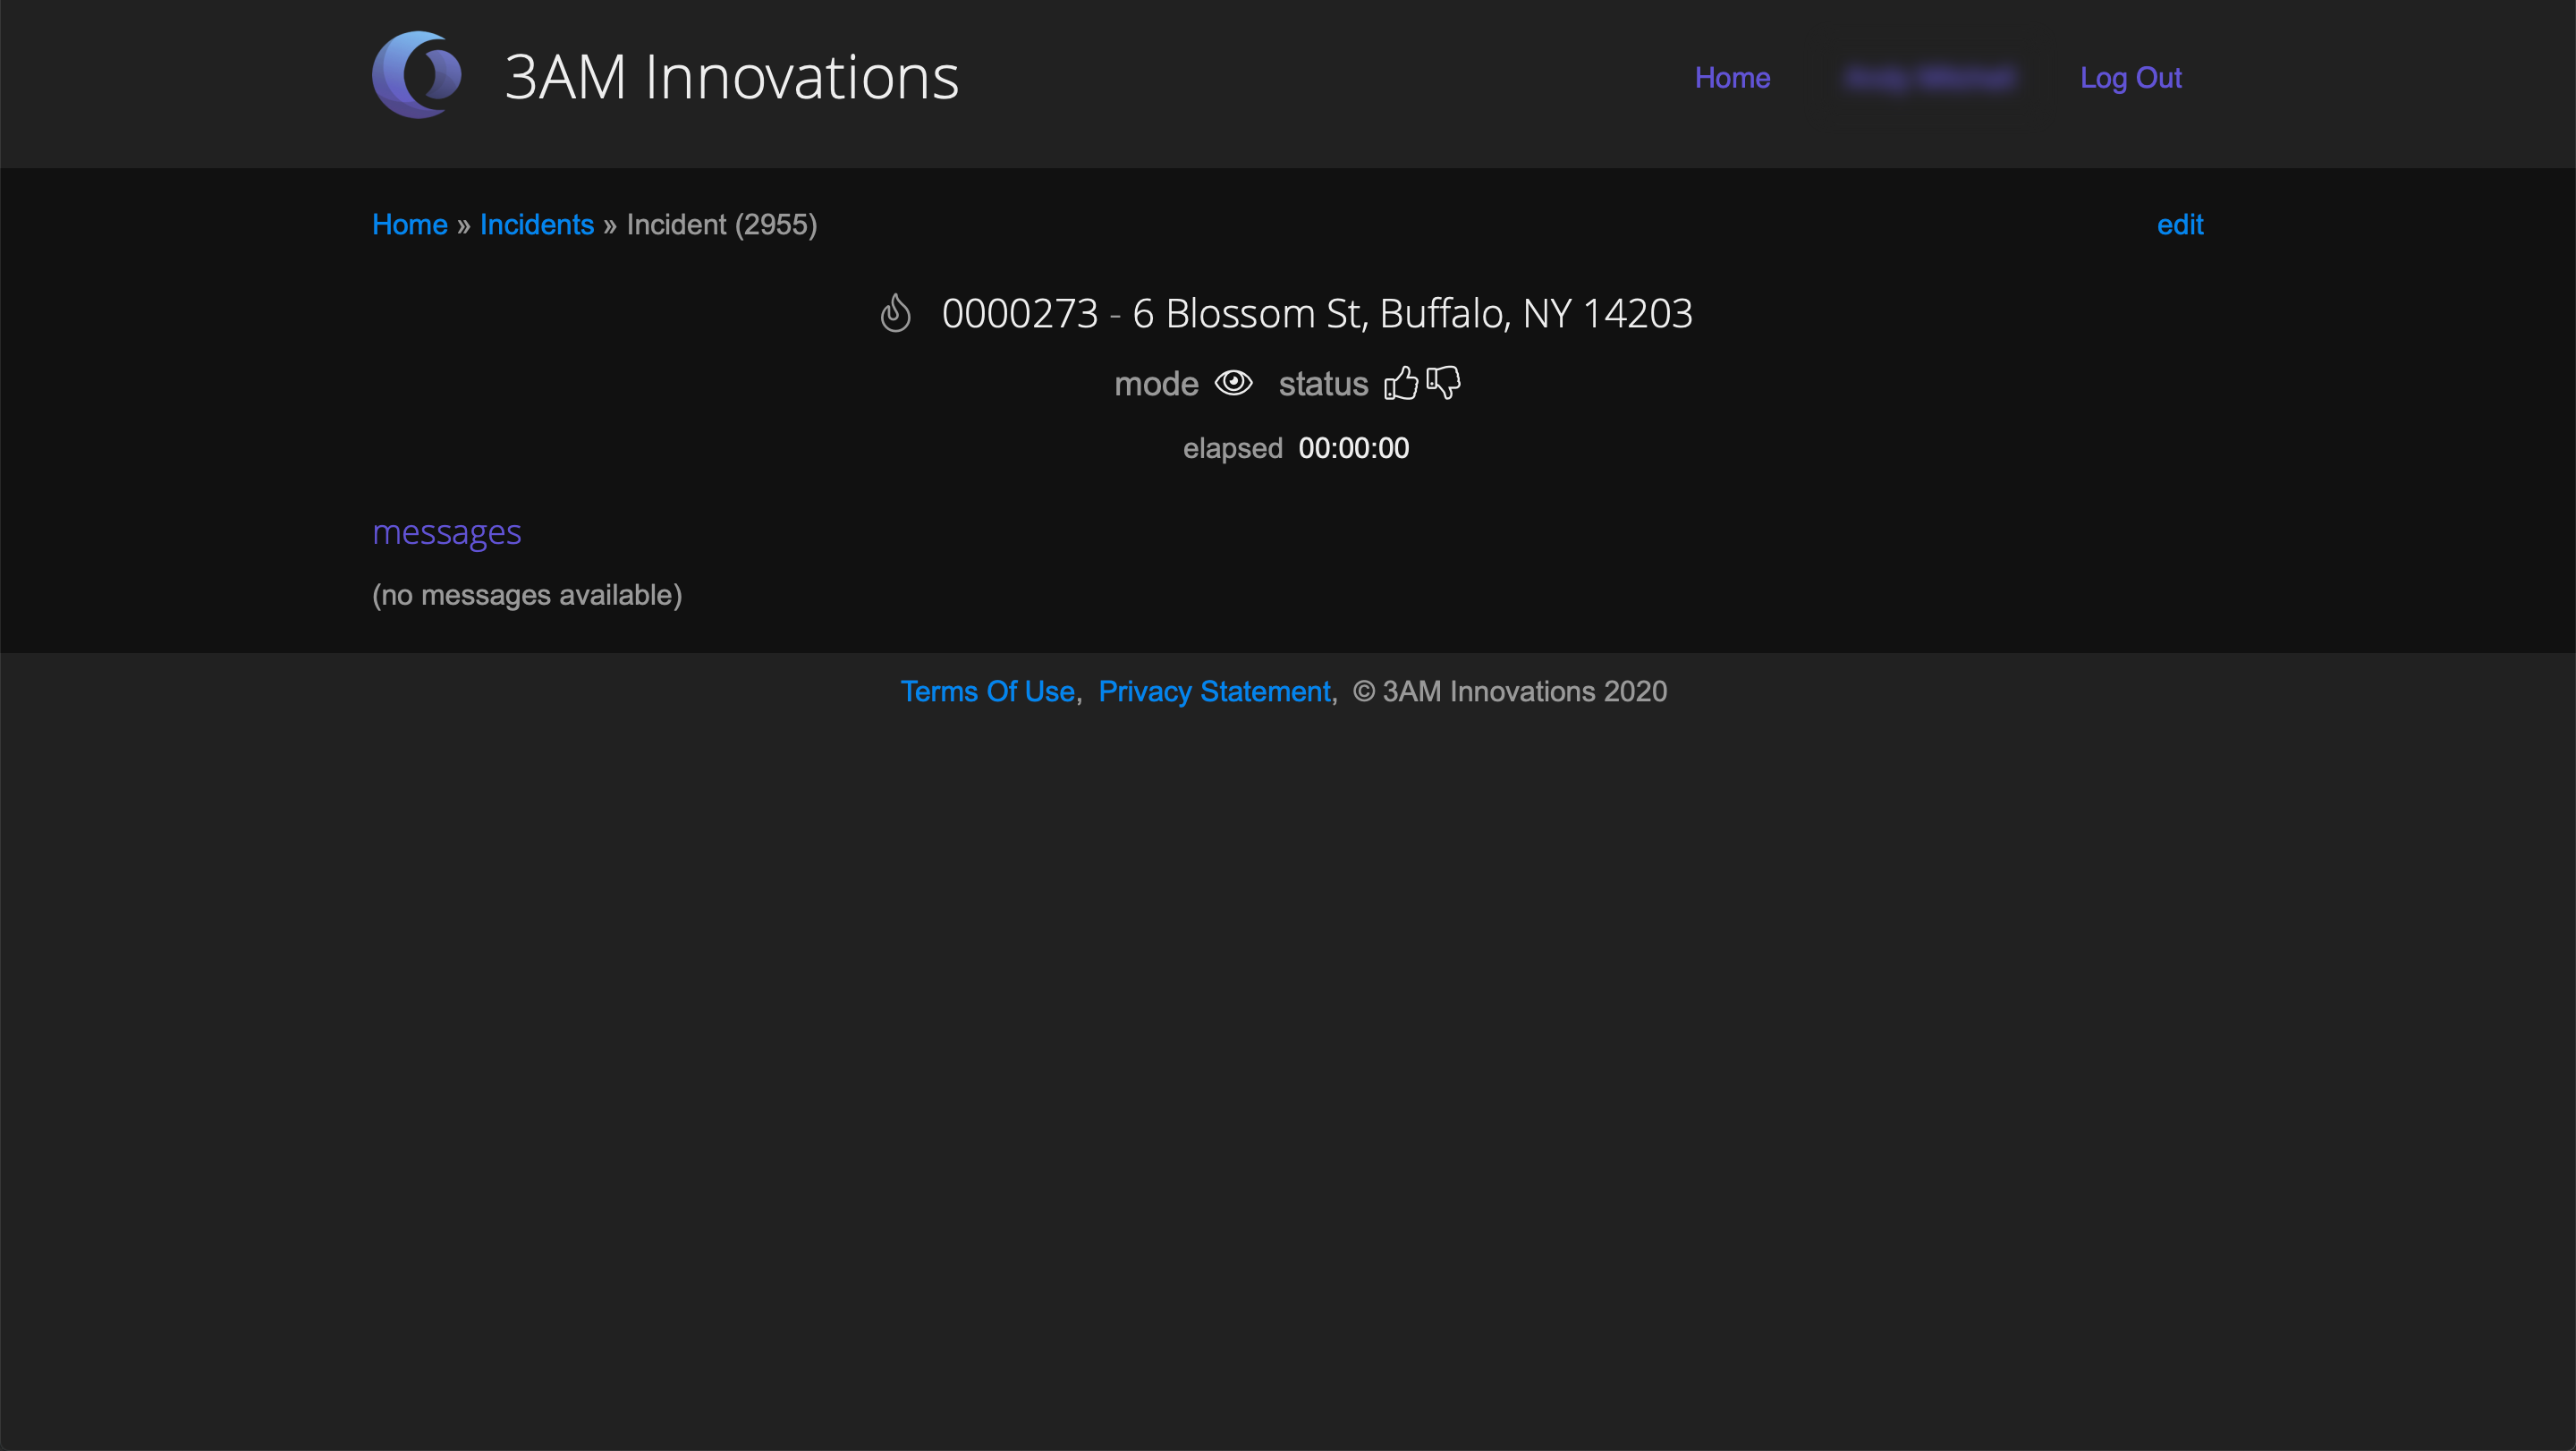Click the elapsed 00:00:00 timer

(x=1353, y=448)
